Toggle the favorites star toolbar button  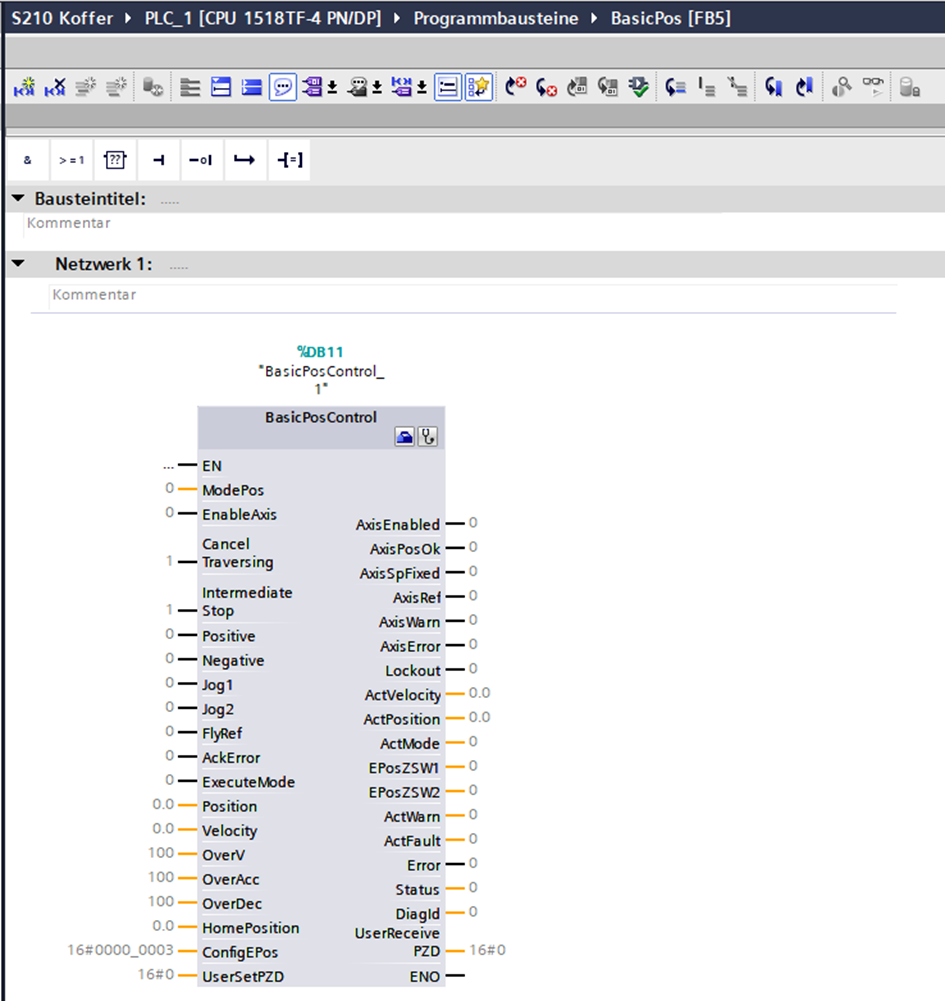pos(479,88)
